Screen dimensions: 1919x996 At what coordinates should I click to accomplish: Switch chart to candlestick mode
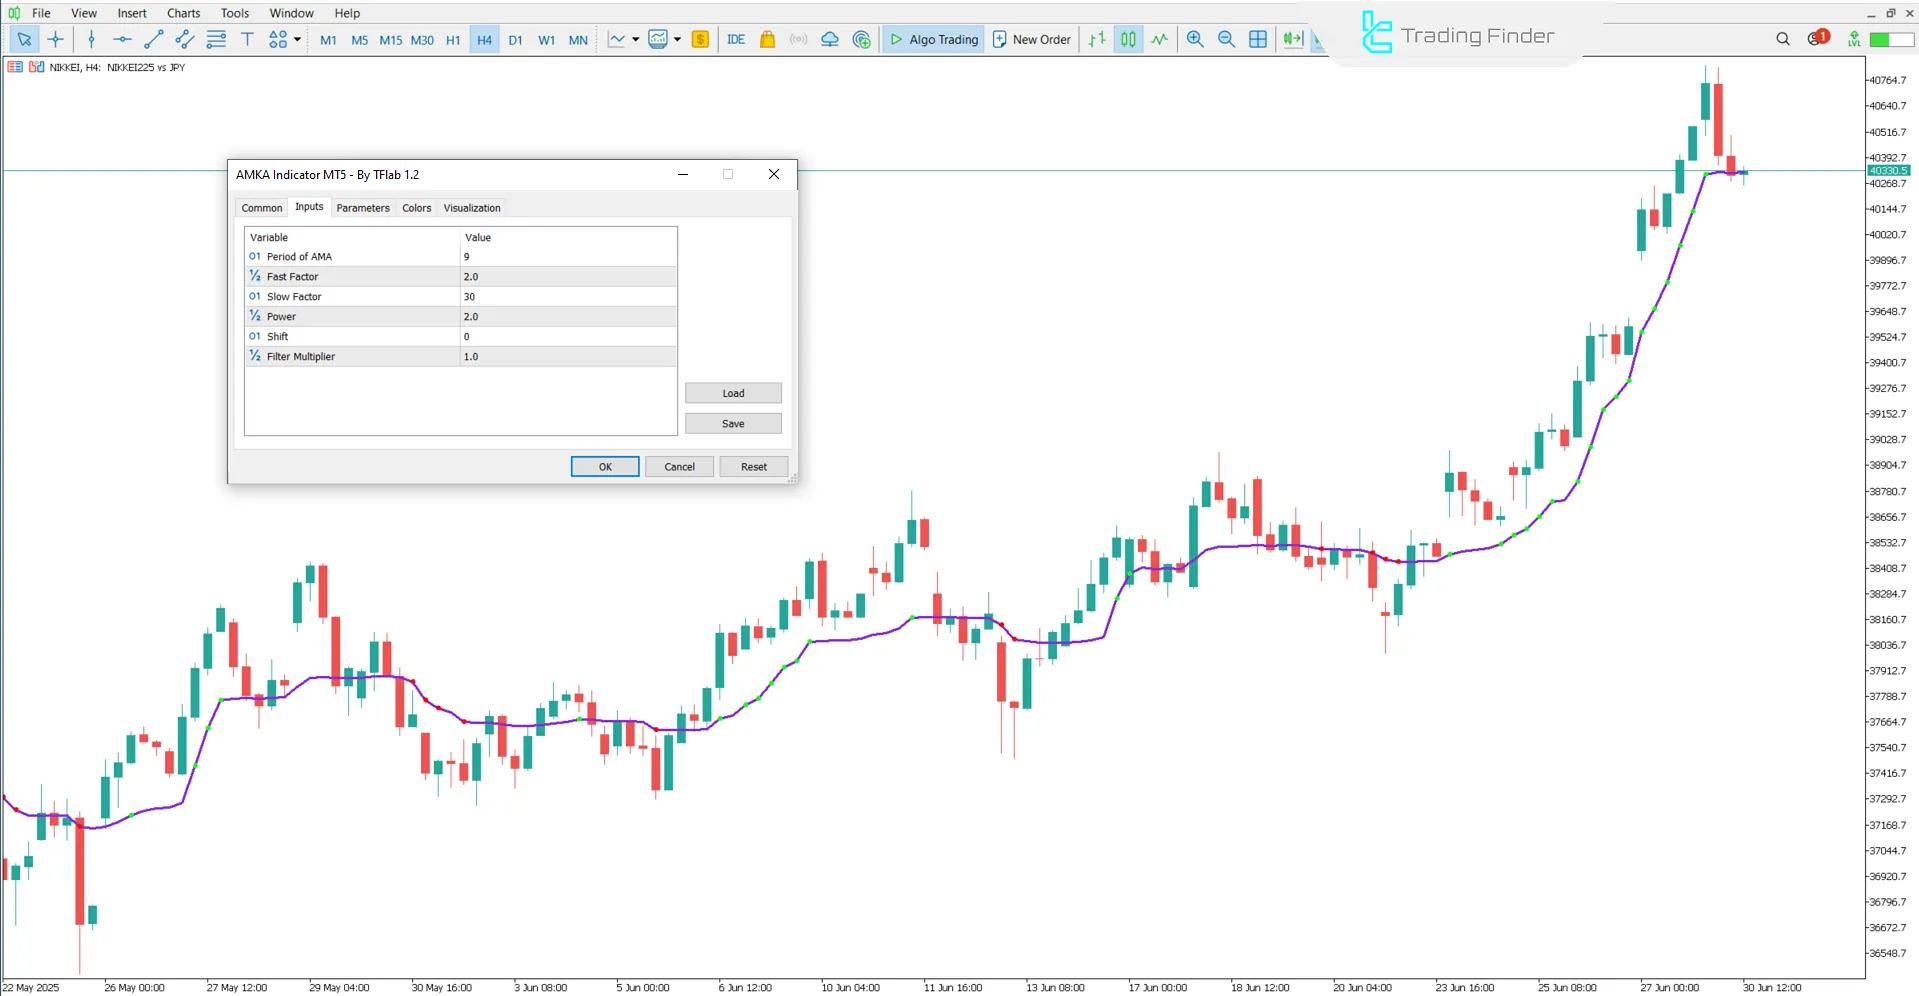coord(1128,39)
